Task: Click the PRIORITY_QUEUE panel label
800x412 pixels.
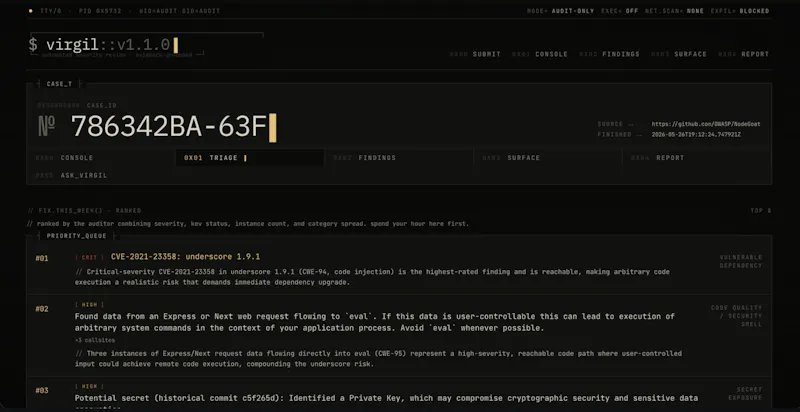Action: 77,236
